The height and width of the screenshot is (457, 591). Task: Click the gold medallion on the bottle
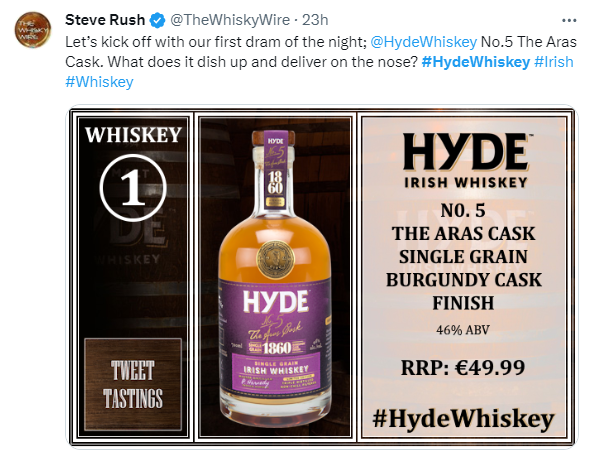(x=275, y=259)
